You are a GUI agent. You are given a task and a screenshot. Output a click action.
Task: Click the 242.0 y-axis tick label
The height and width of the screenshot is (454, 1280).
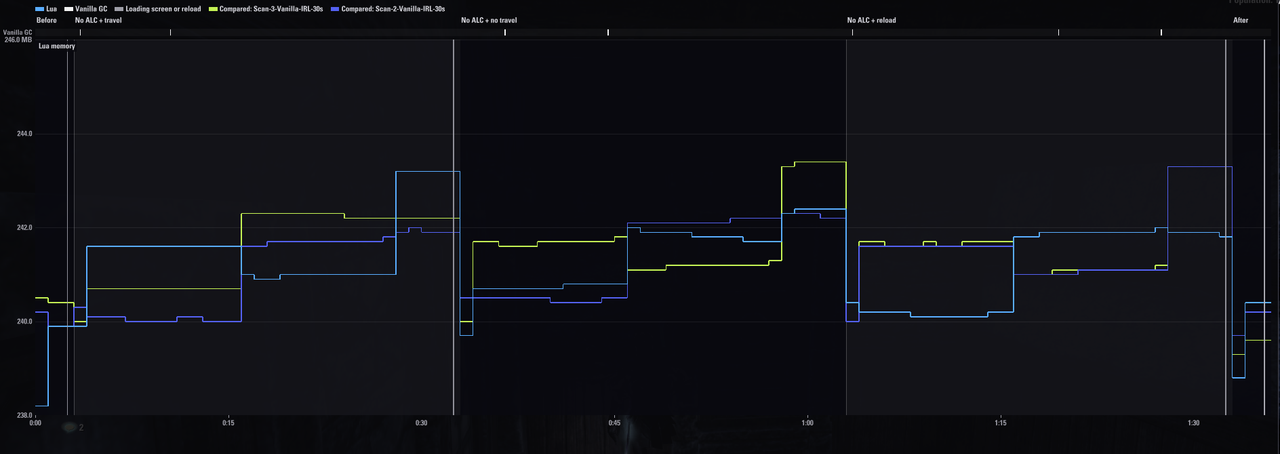pos(24,227)
